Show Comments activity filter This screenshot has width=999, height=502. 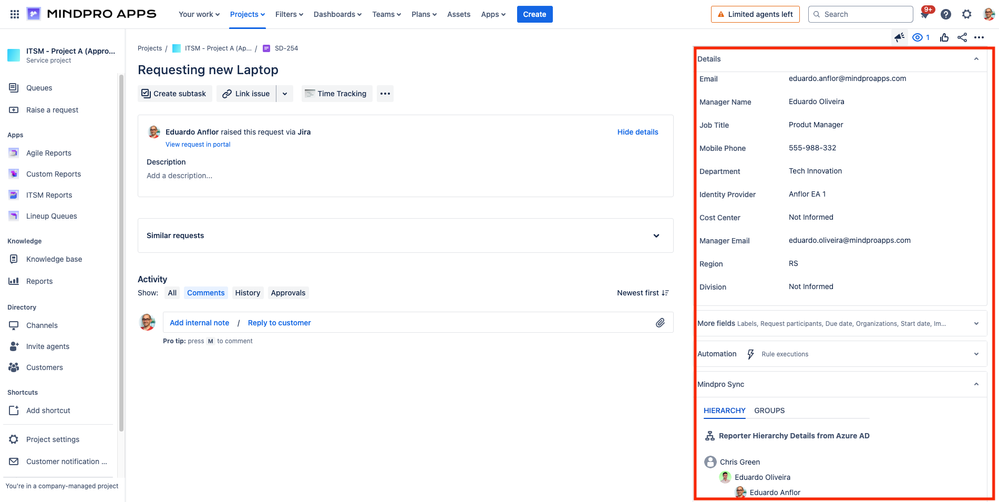[x=206, y=293]
